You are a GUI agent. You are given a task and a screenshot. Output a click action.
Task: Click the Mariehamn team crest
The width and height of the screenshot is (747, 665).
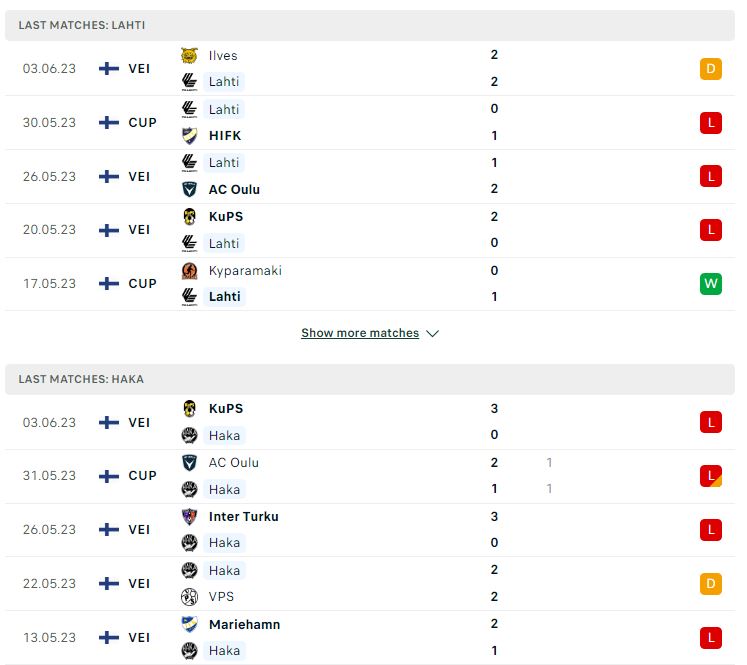pyautogui.click(x=190, y=624)
